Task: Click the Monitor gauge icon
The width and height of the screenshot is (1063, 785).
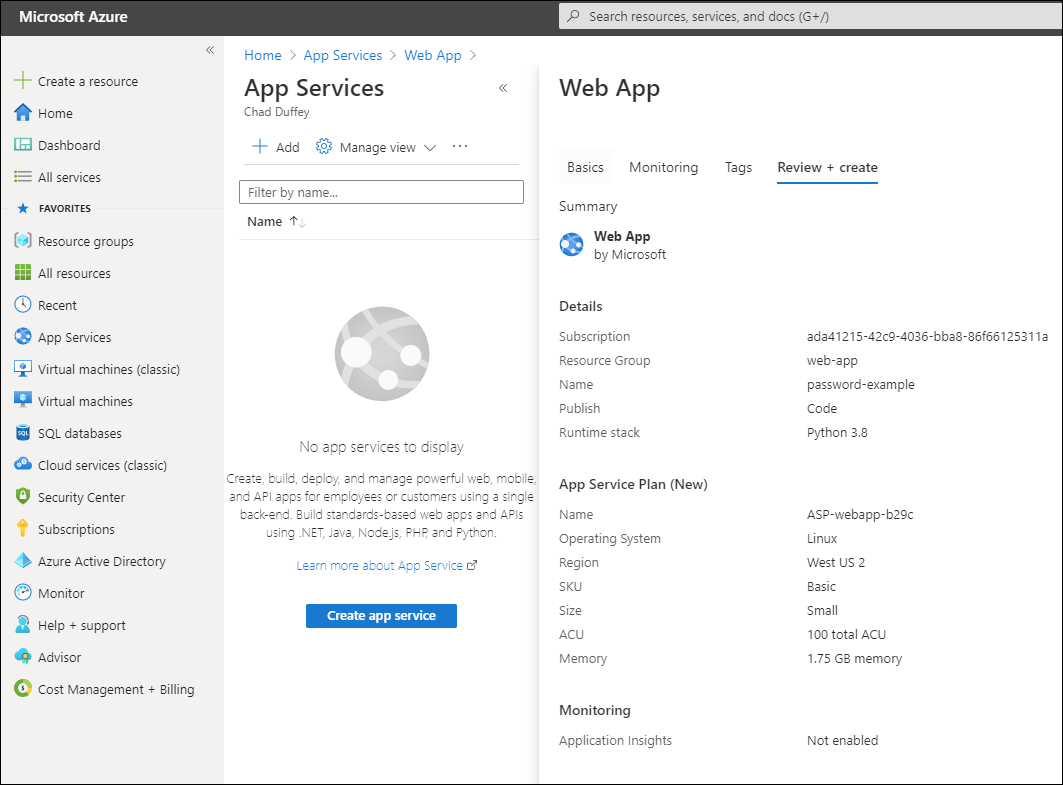Action: [22, 592]
